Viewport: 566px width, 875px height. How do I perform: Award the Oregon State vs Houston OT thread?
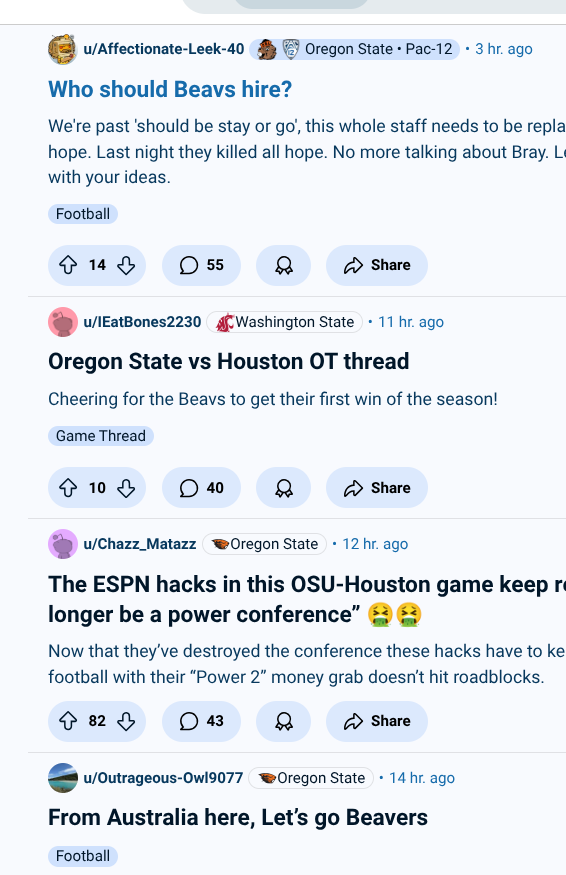coord(284,488)
